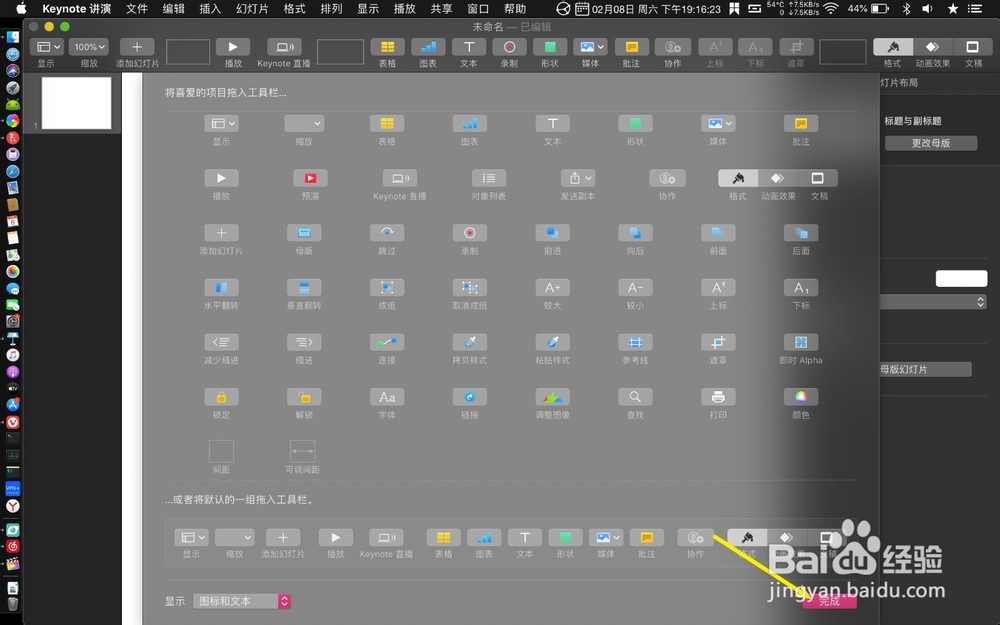Pick the 调整图像 adjust image icon
The height and width of the screenshot is (625, 1000).
point(552,397)
